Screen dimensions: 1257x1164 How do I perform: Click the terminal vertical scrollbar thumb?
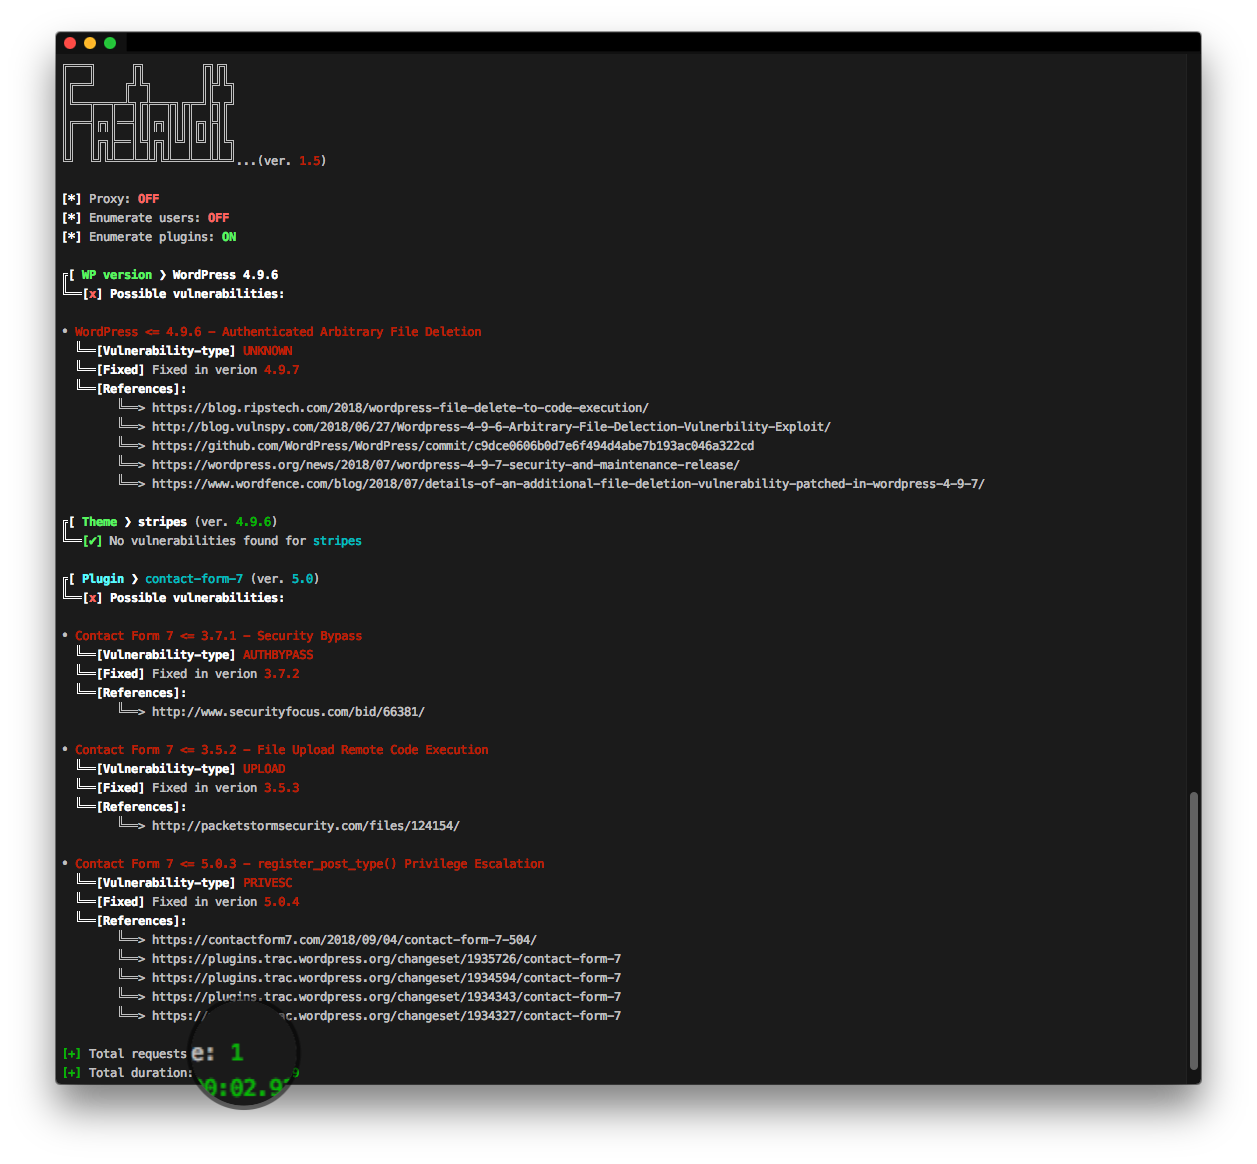(x=1193, y=931)
